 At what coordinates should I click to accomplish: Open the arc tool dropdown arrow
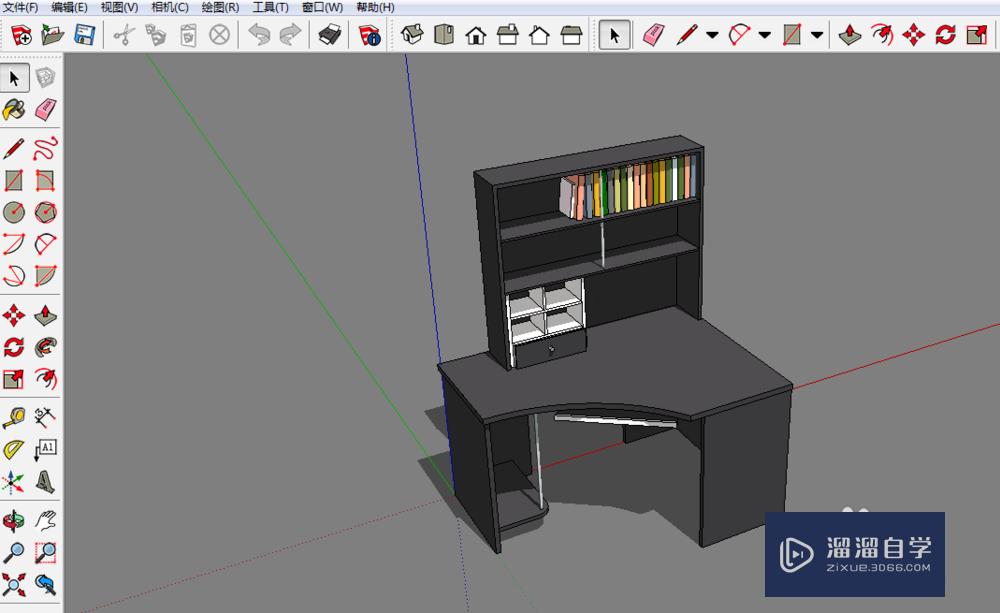pos(765,36)
